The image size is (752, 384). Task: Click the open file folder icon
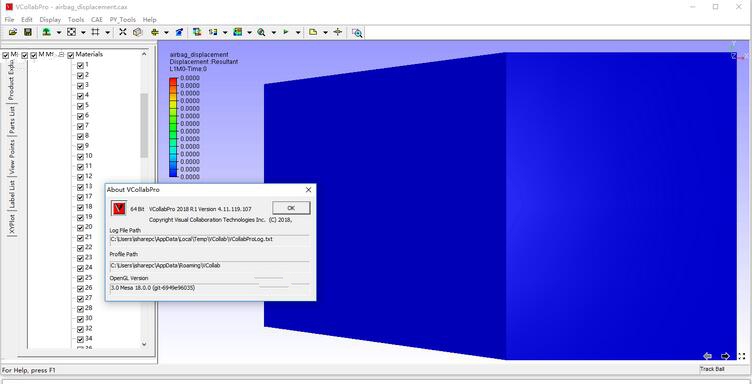coord(13,32)
